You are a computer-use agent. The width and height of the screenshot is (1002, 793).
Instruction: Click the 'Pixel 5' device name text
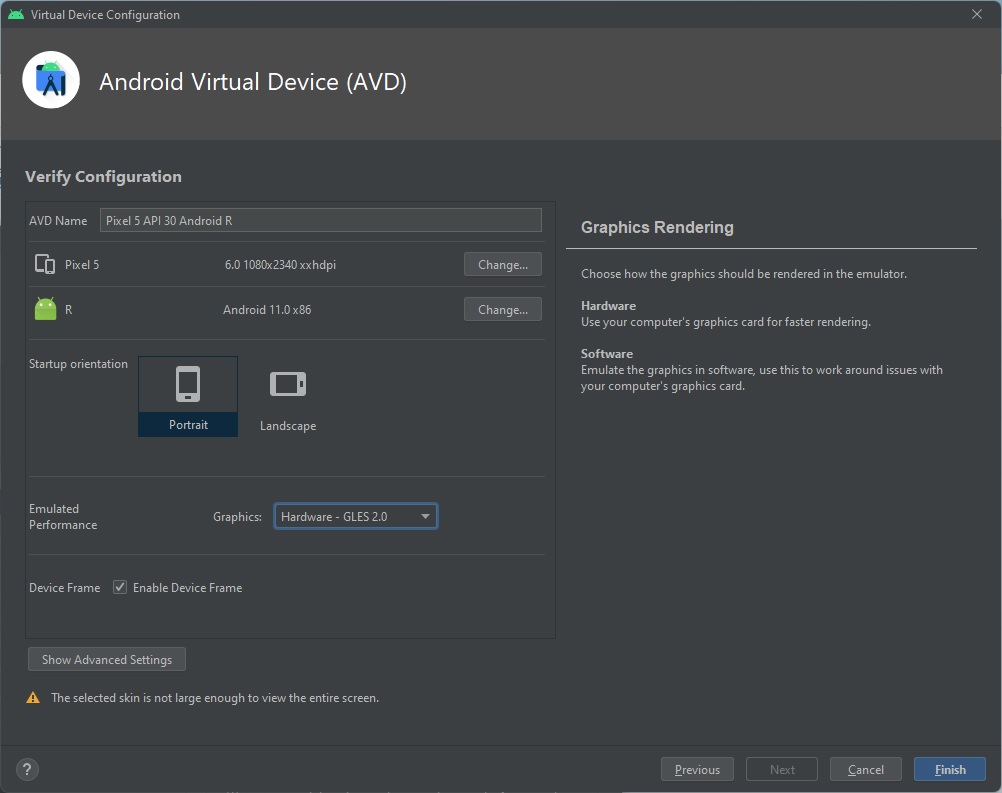(82, 265)
